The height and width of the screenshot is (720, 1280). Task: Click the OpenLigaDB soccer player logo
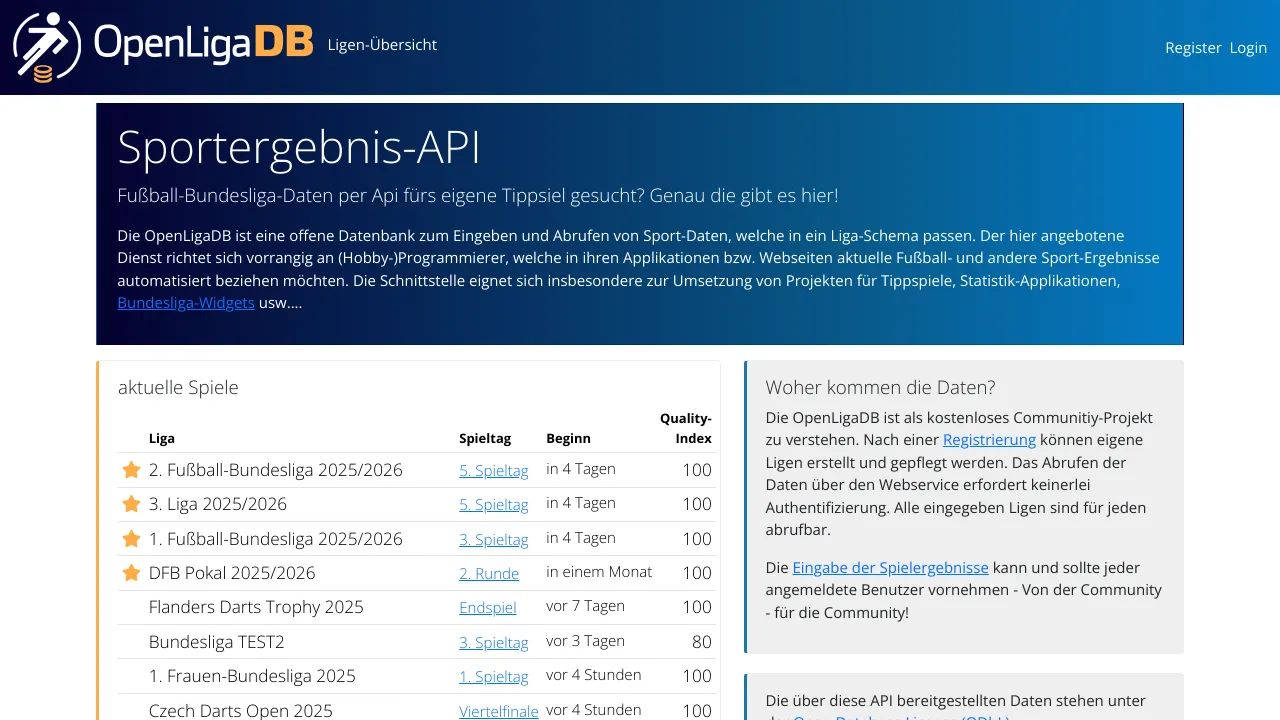[47, 47]
